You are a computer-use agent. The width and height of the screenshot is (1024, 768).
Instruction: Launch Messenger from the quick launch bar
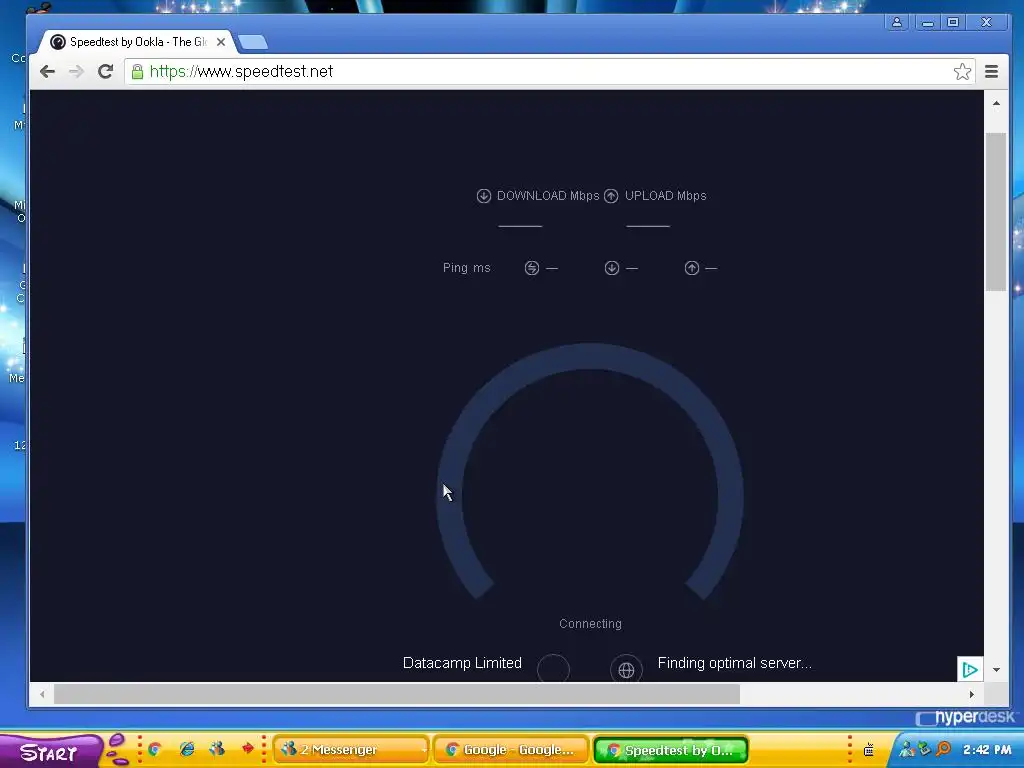click(217, 749)
